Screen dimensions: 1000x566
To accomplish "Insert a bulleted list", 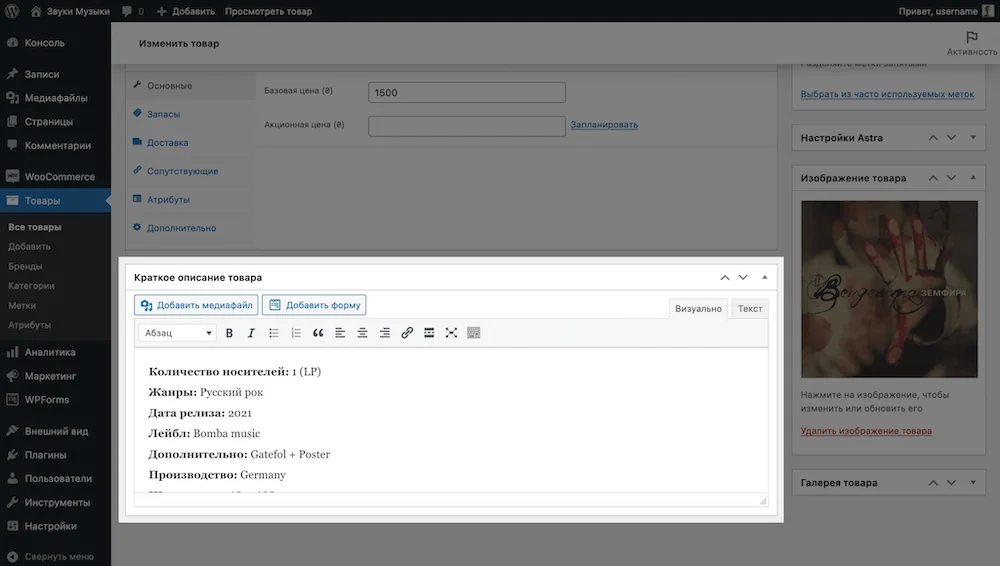I will pos(274,332).
